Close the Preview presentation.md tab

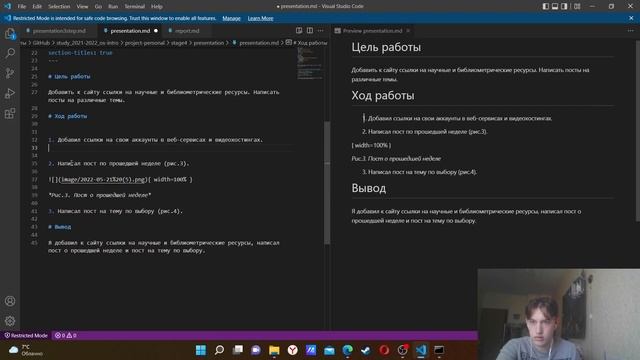coord(408,31)
